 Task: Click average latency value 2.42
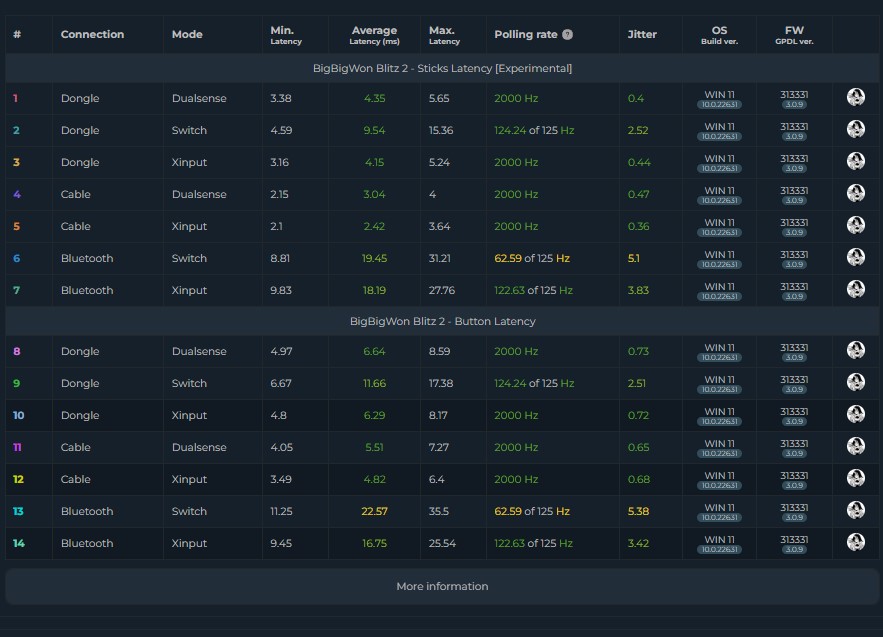pyautogui.click(x=374, y=226)
